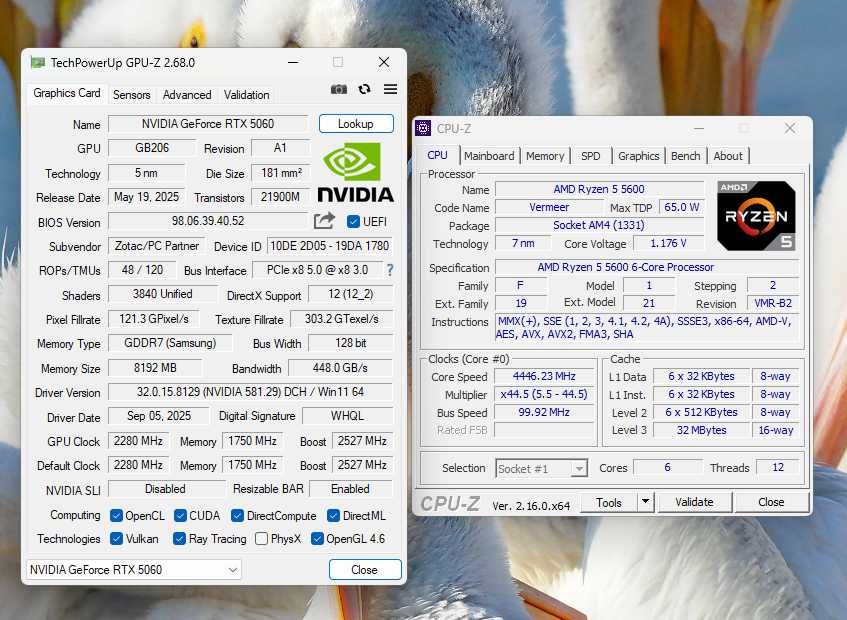Click the Lookup button in GPU-Z
This screenshot has height=620, width=847.
[x=356, y=124]
